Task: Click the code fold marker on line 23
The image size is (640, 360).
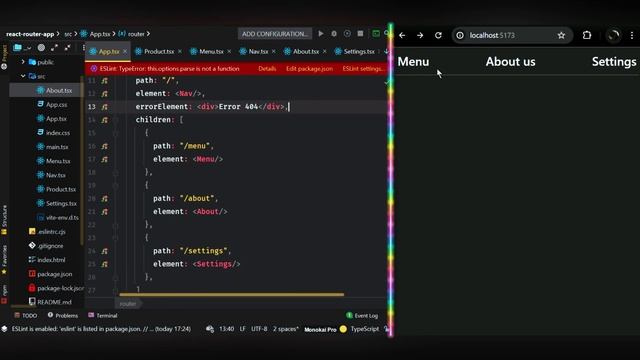Action: pos(116,238)
